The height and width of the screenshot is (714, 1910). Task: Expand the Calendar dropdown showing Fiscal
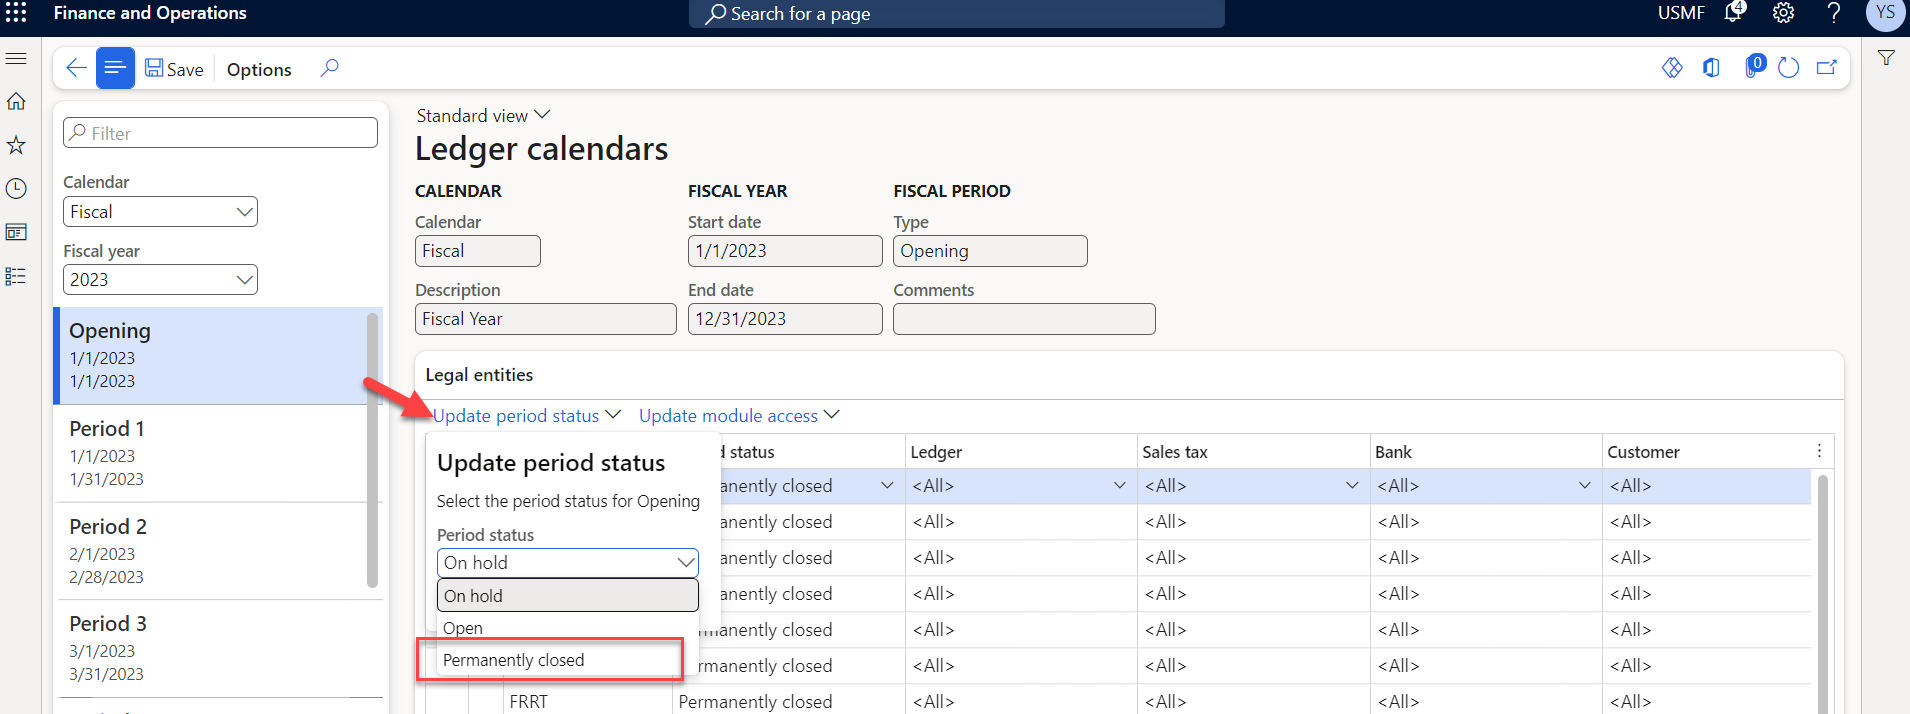[x=160, y=212]
